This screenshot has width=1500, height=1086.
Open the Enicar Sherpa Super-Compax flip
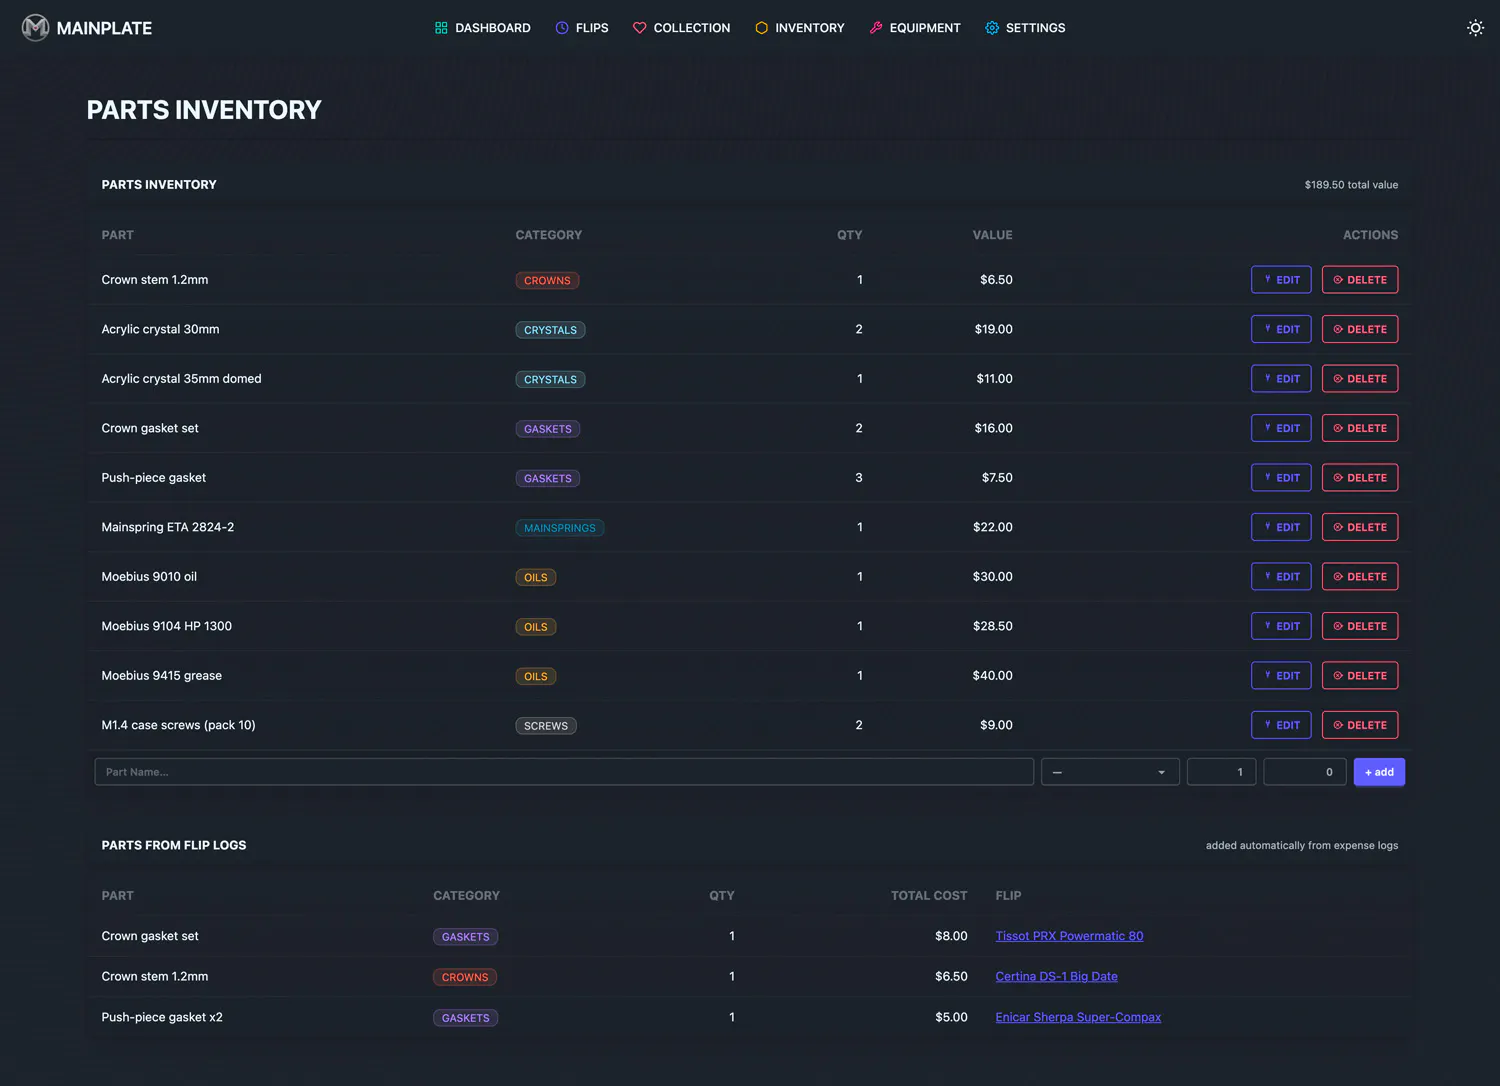1078,1017
